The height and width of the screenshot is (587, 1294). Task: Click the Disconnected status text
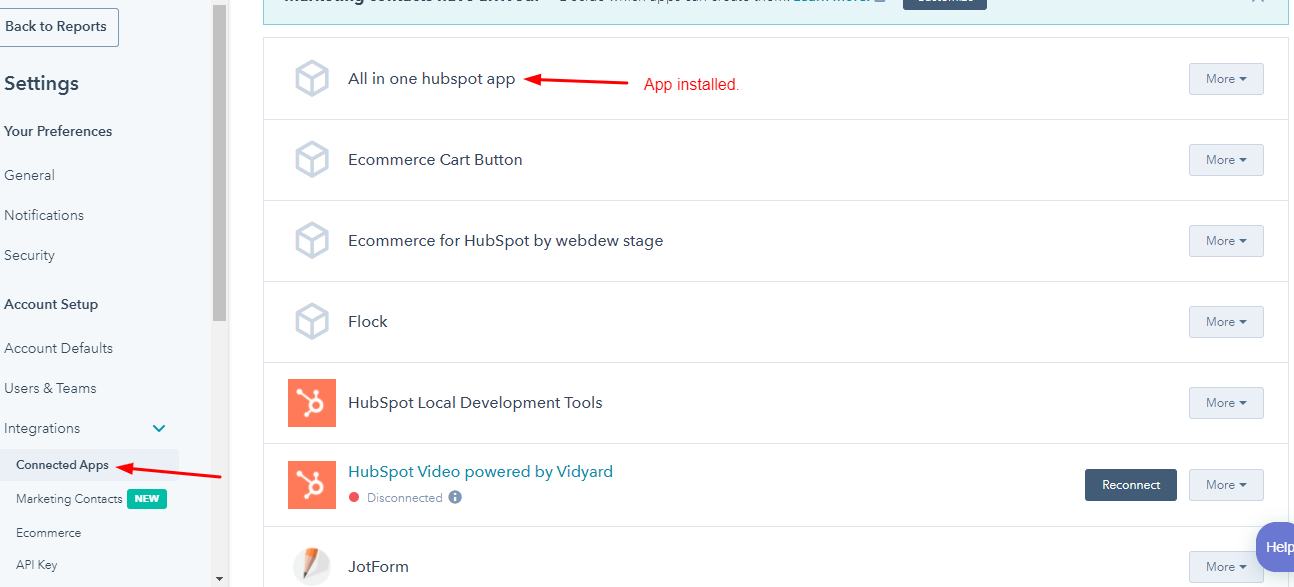(404, 498)
